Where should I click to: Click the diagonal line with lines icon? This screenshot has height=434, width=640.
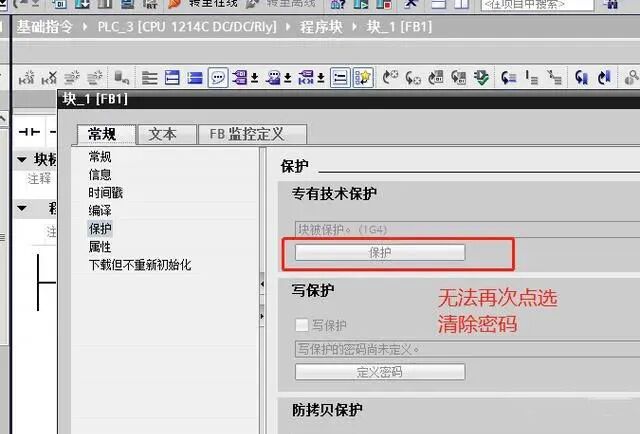click(555, 77)
